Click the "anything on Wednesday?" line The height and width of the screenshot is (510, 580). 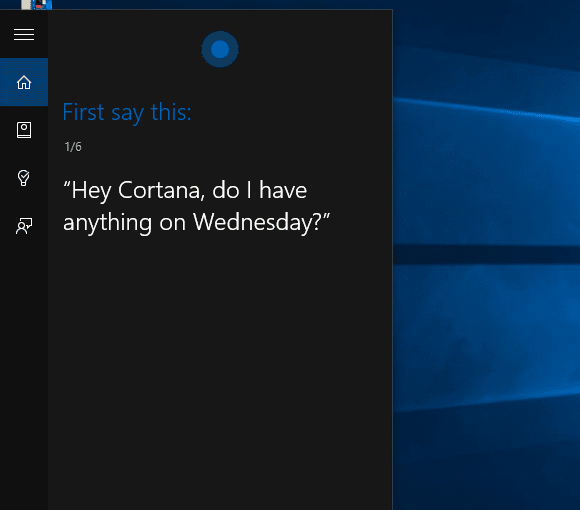pos(196,223)
